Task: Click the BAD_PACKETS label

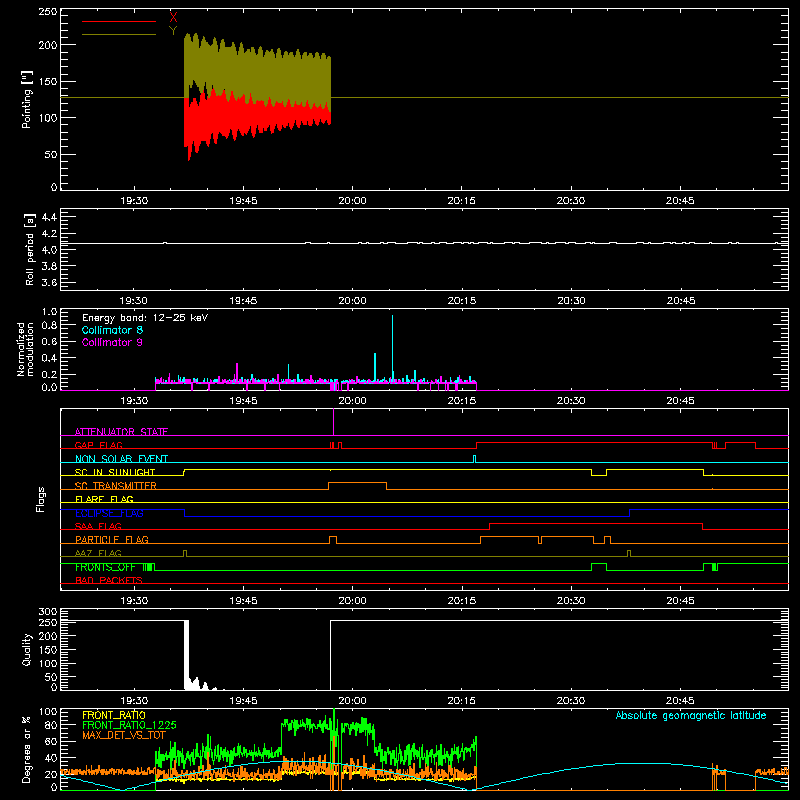Action: [x=109, y=580]
